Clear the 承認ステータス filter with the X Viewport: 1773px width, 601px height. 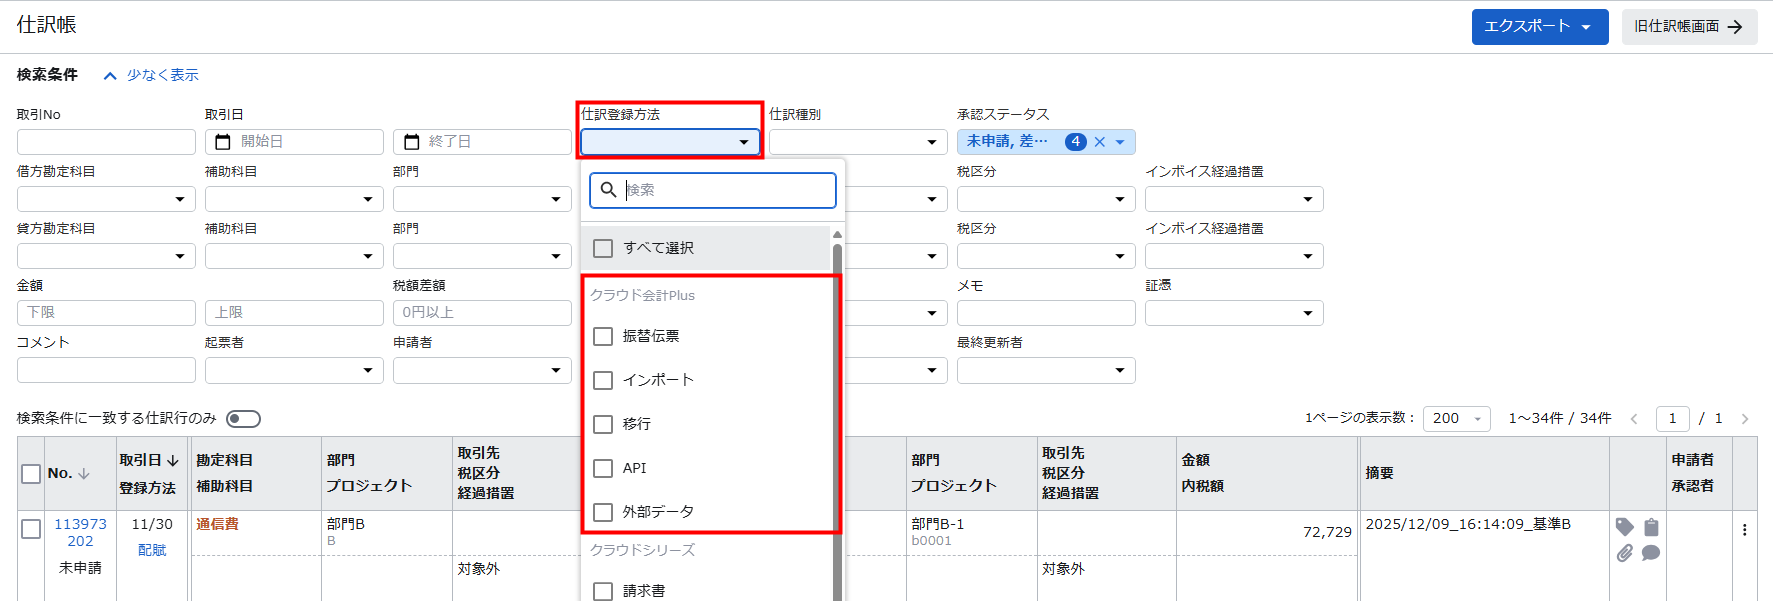[1099, 142]
